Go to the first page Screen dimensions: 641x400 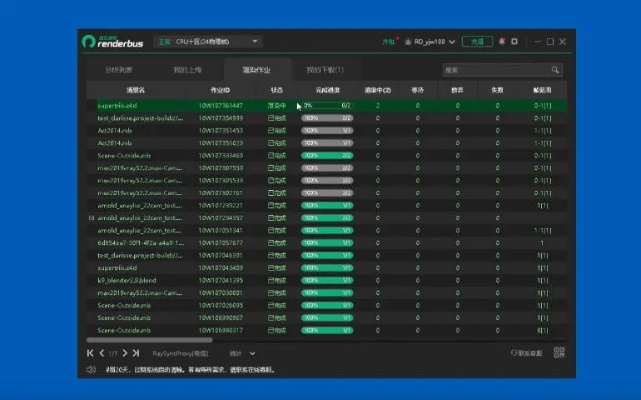pos(91,353)
